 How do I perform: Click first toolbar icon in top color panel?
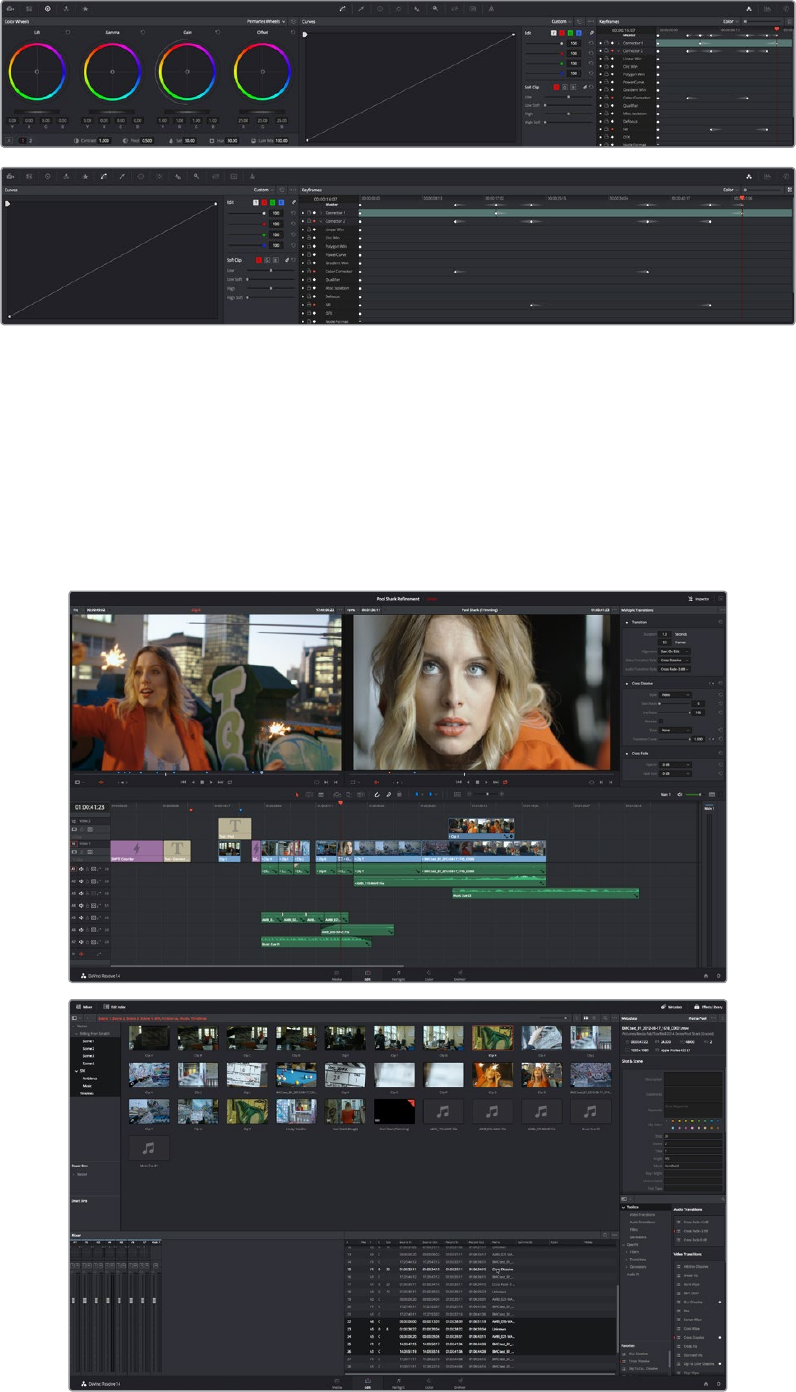coord(12,8)
